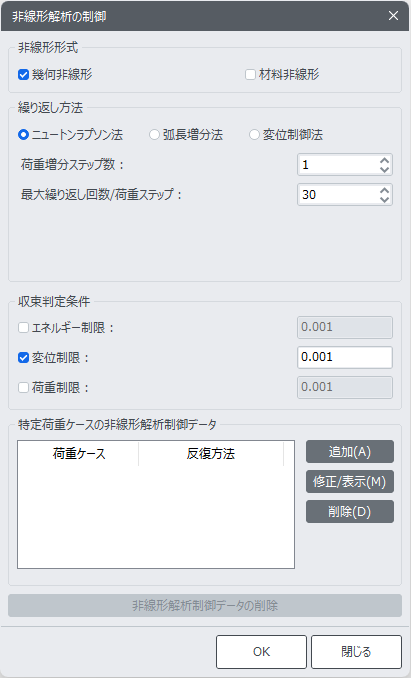Screen dimensions: 411x678
Task: Click the 削除(D) button
Action: (350, 512)
